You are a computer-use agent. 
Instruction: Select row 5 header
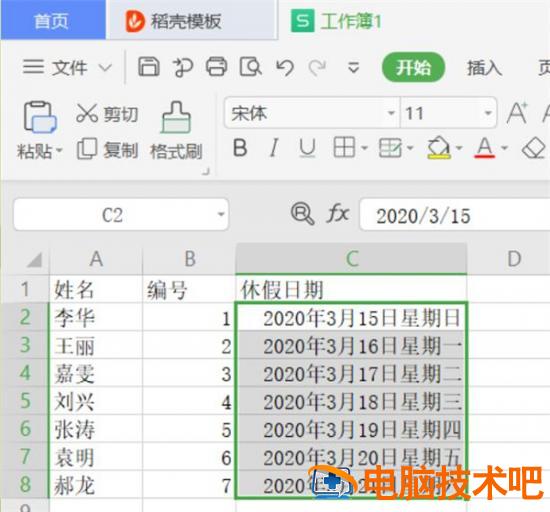pyautogui.click(x=24, y=400)
